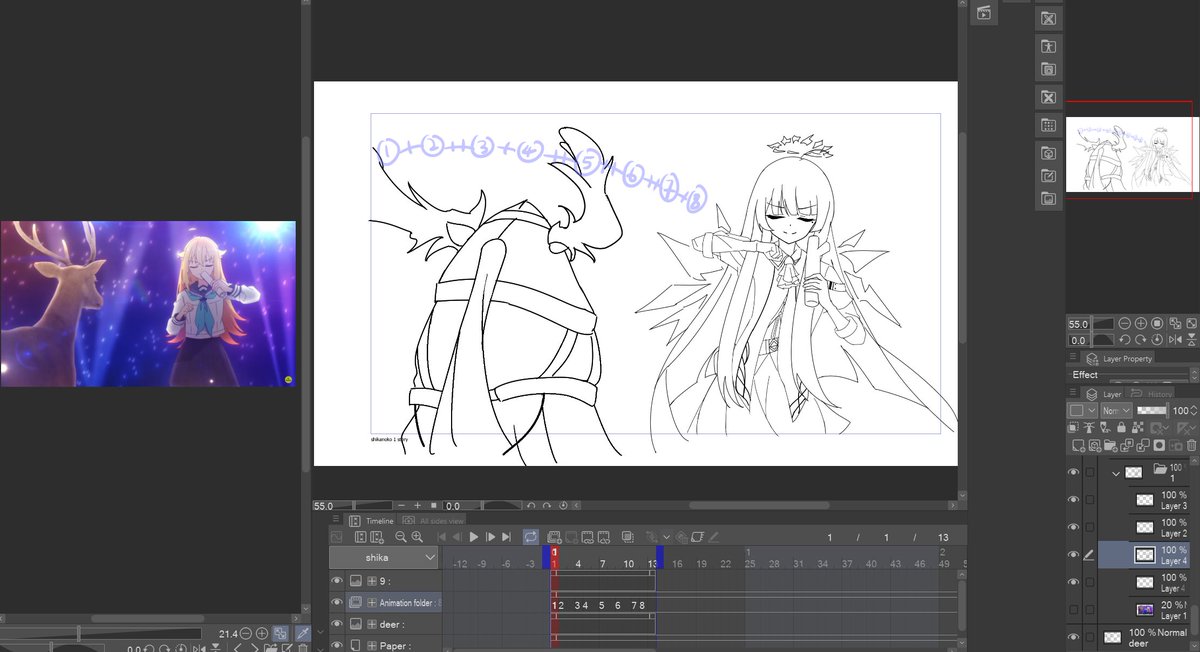Lock the selected layer

(1121, 427)
